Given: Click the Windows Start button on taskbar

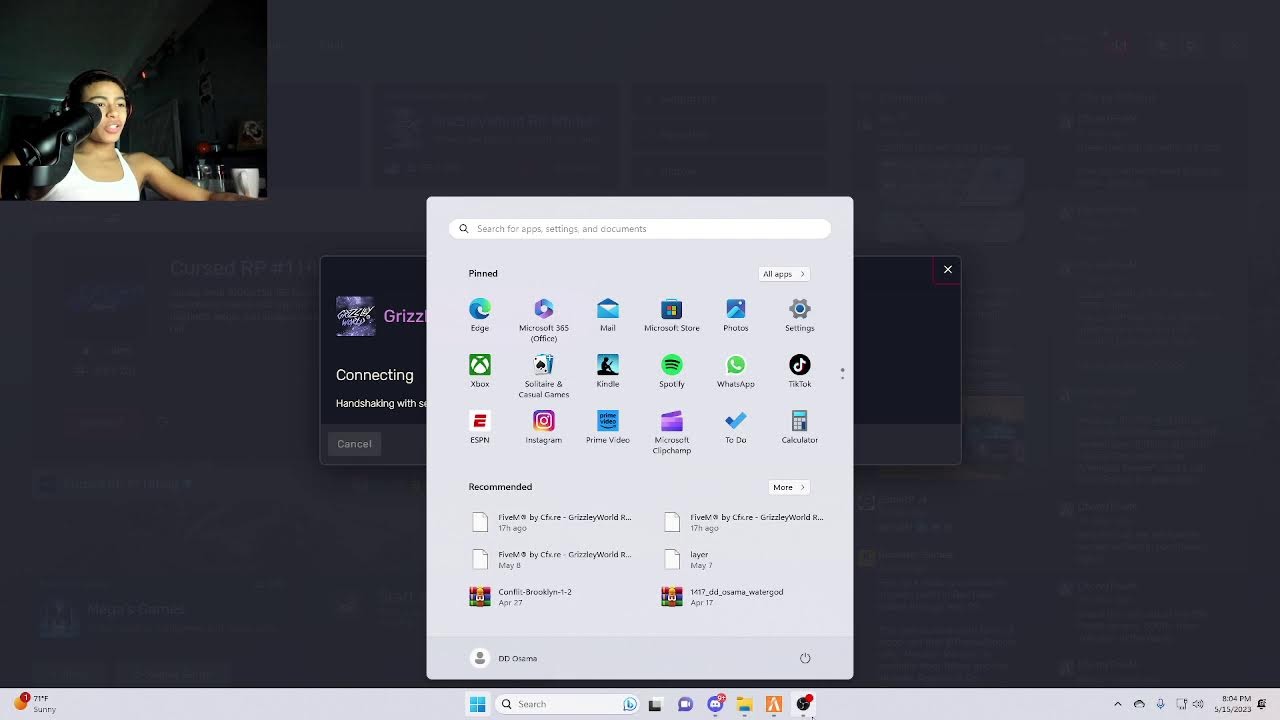Looking at the screenshot, I should tap(477, 704).
